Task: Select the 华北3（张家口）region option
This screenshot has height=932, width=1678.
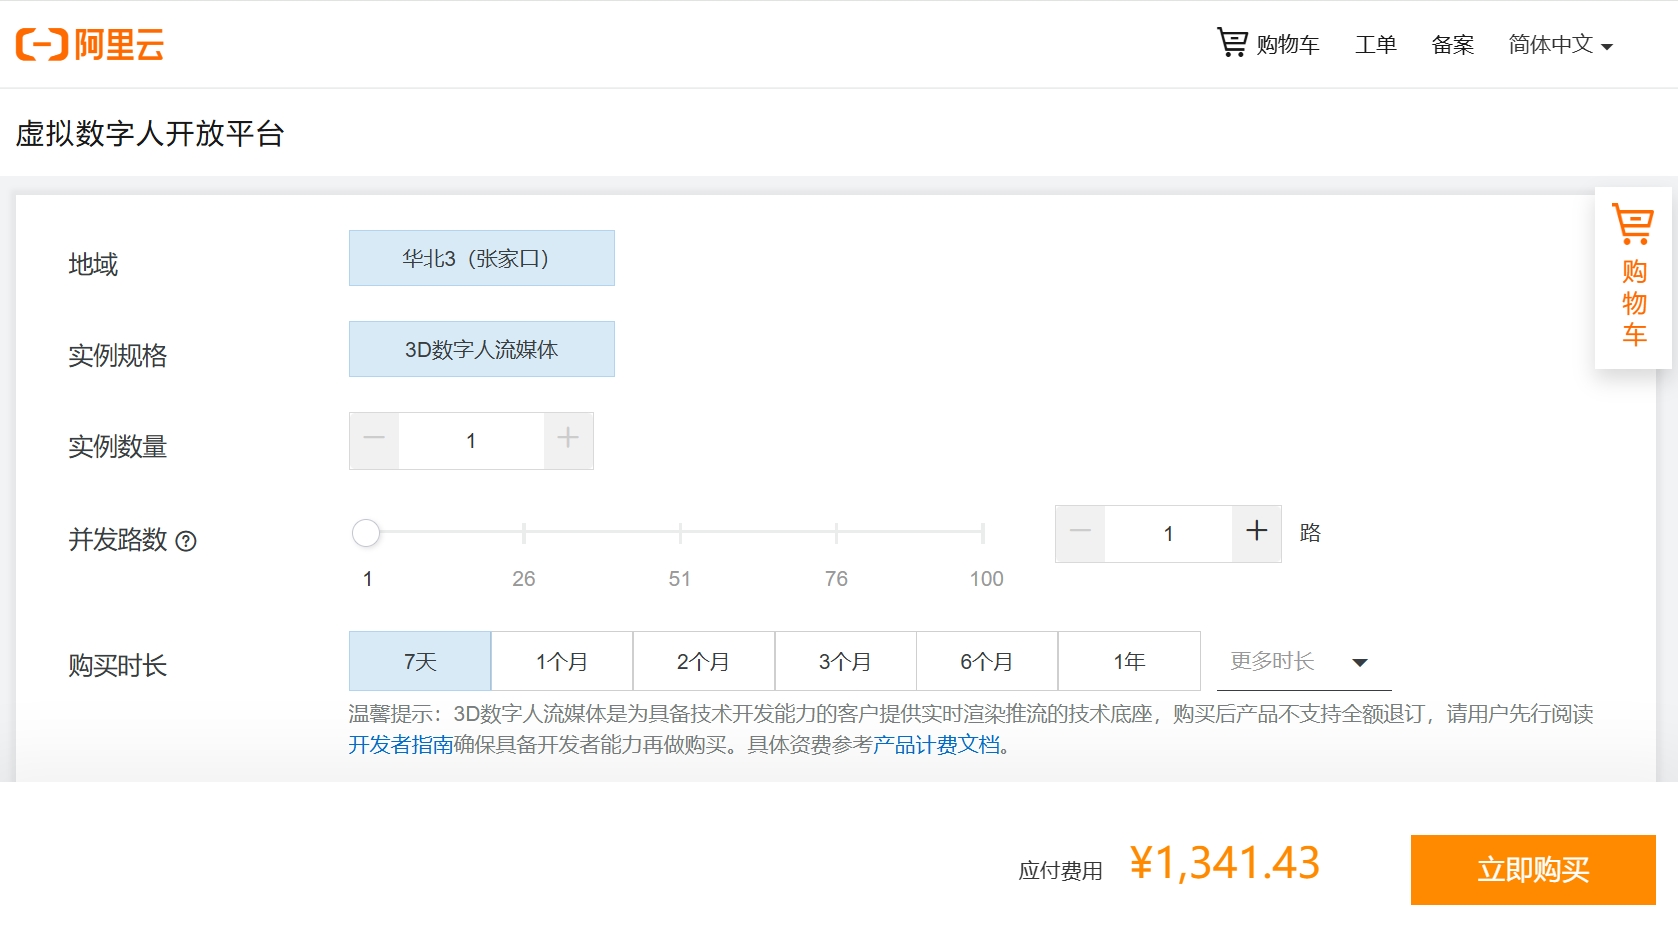Action: (x=481, y=258)
